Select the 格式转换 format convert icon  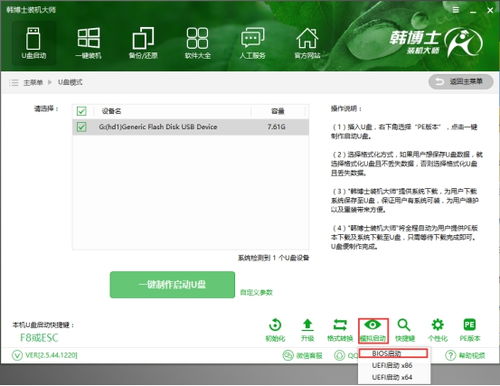click(x=340, y=330)
